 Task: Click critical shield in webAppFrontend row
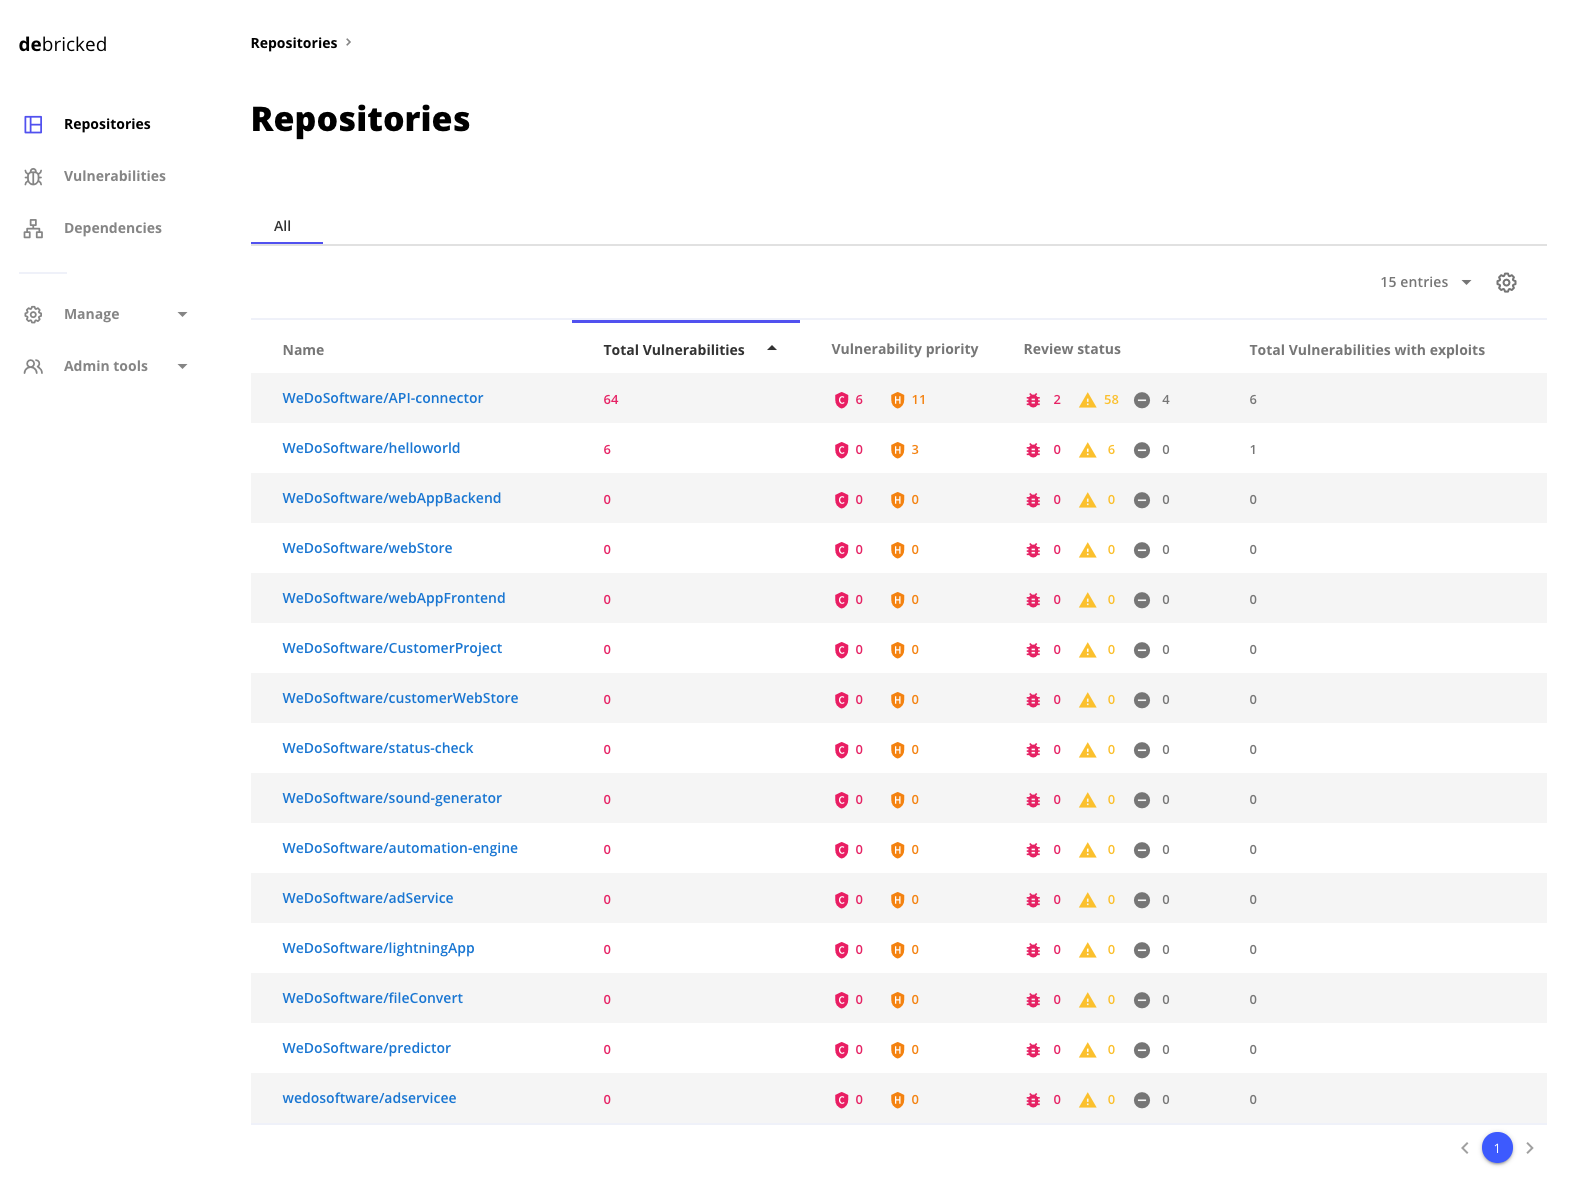[x=841, y=600]
